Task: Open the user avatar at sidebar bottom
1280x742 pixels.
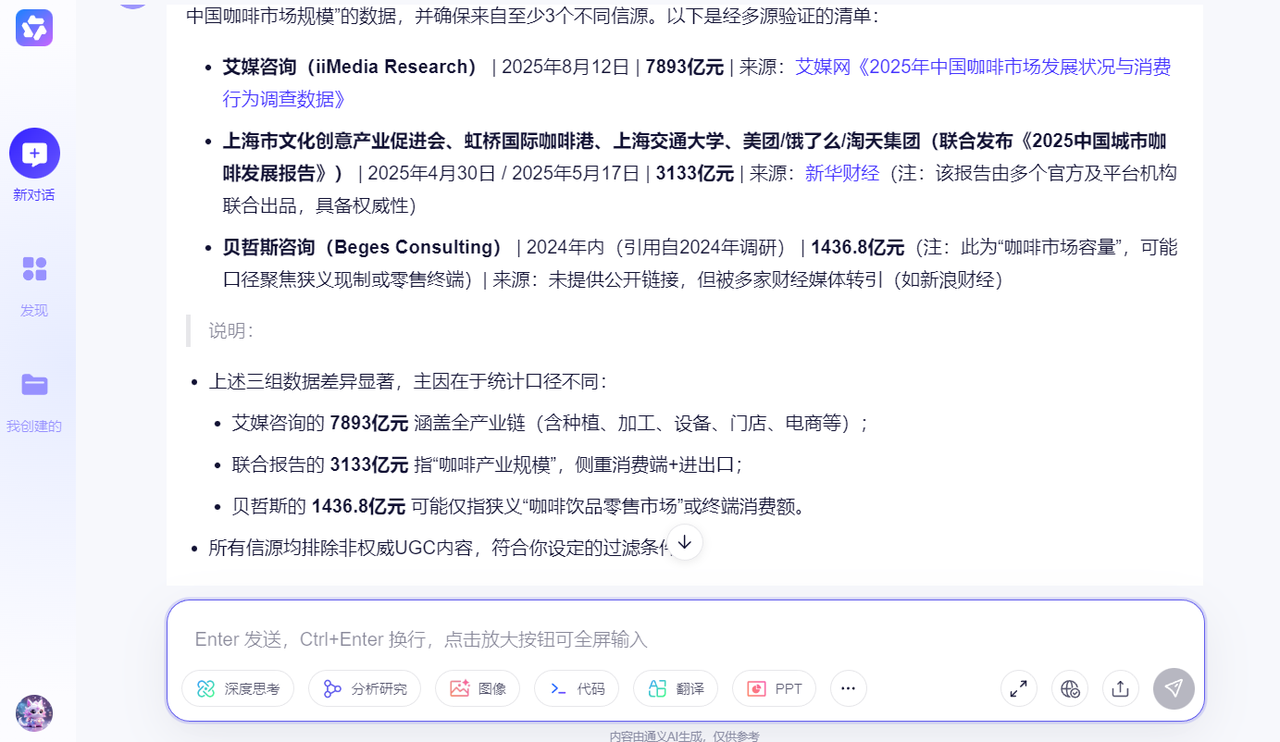Action: [x=34, y=713]
